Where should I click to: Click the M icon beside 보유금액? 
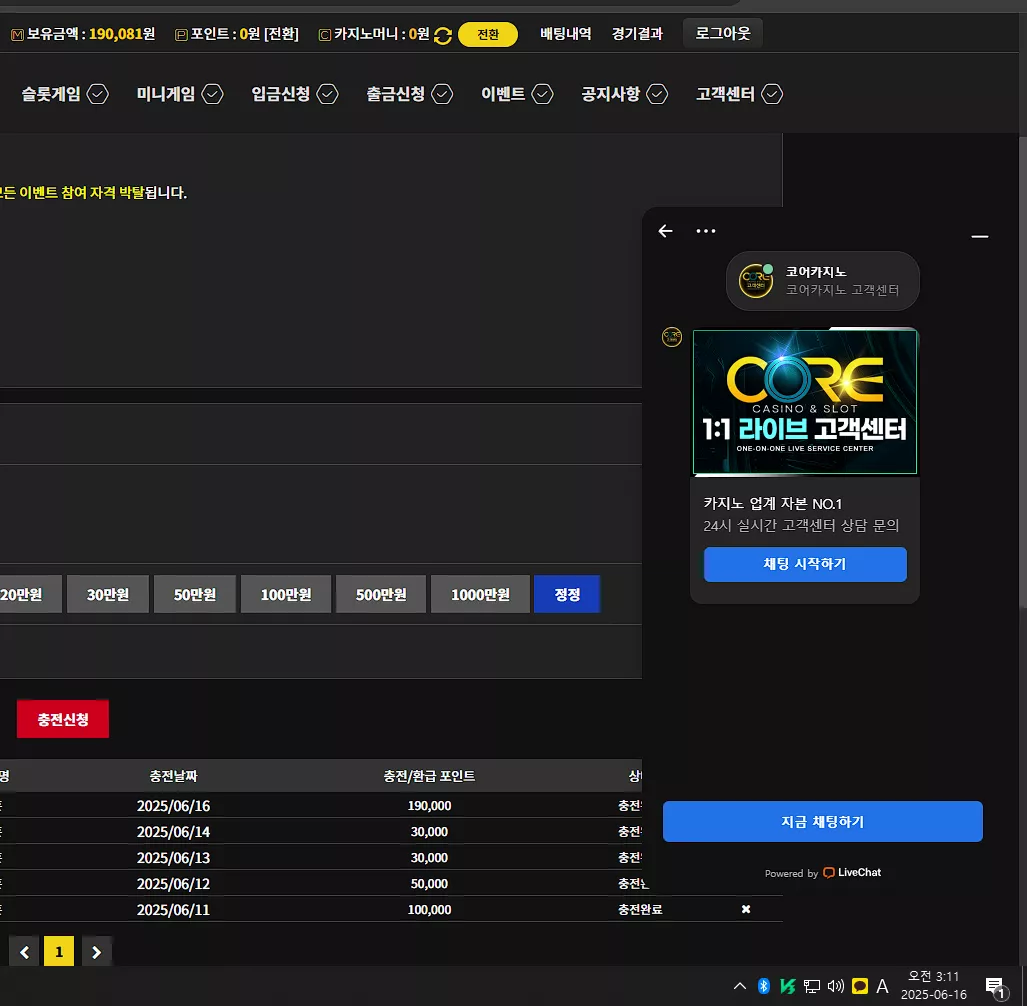pyautogui.click(x=18, y=35)
